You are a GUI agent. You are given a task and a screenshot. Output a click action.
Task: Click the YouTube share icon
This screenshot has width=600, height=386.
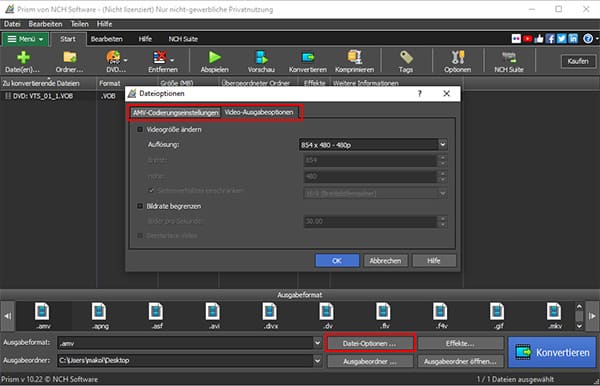tap(528, 39)
